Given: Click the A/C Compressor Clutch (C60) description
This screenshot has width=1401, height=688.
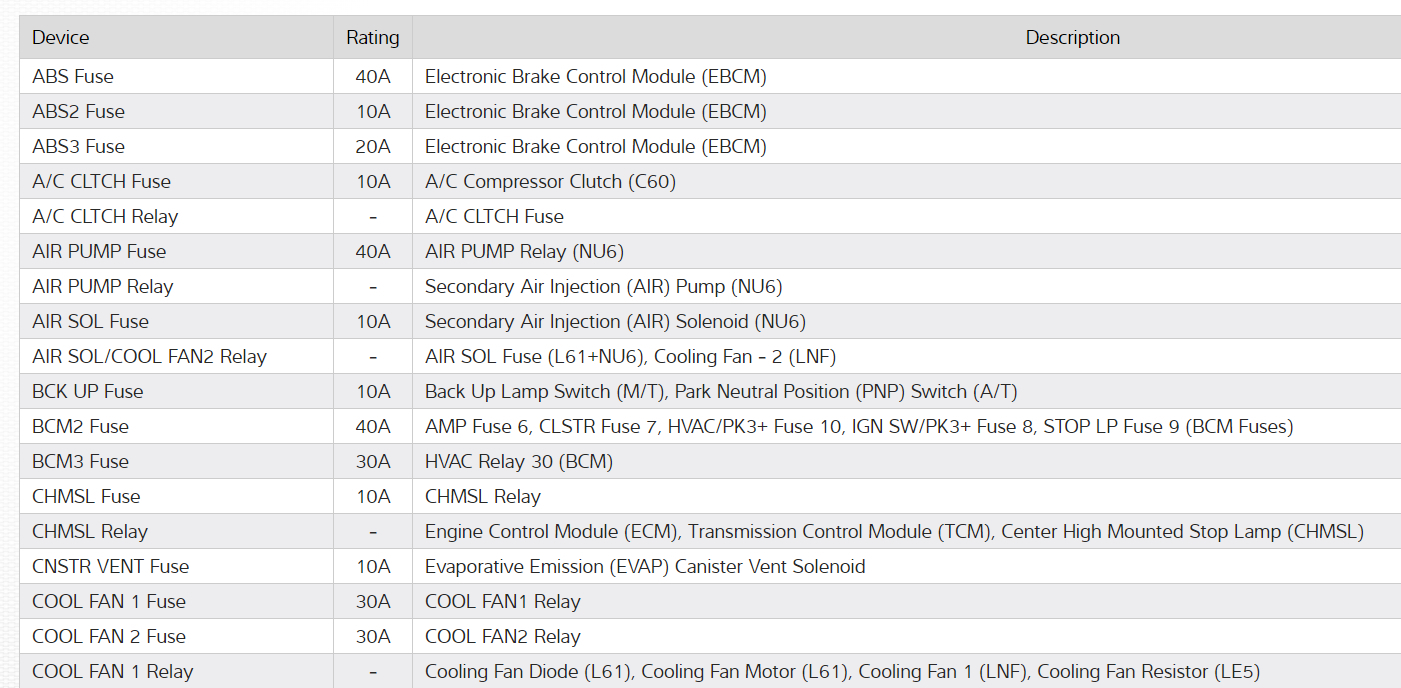Looking at the screenshot, I should click(x=550, y=181).
